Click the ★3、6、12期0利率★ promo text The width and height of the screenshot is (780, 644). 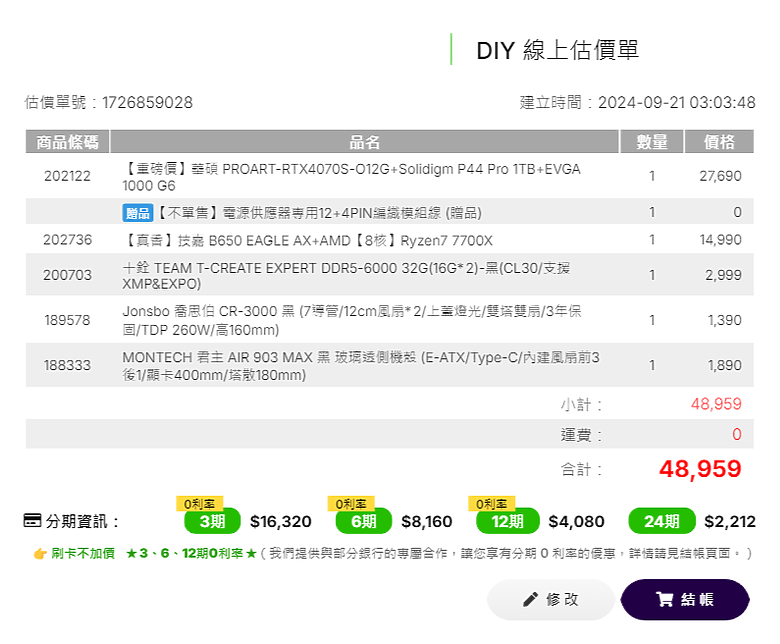191,553
